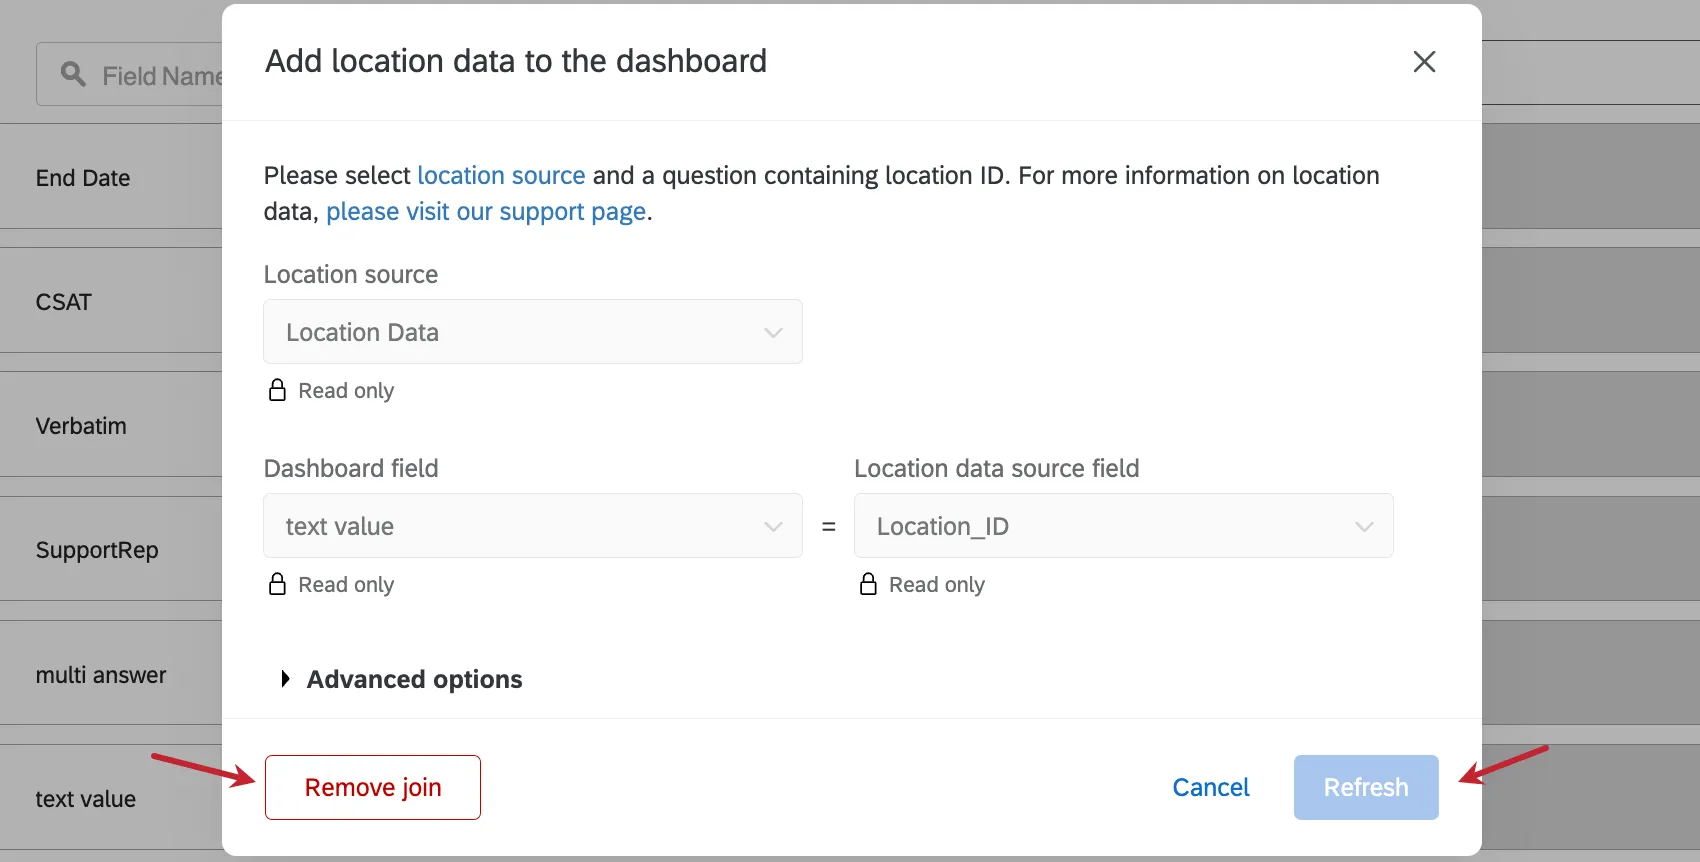This screenshot has height=862, width=1700.
Task: Click lock icon under Location source
Action: pos(277,390)
